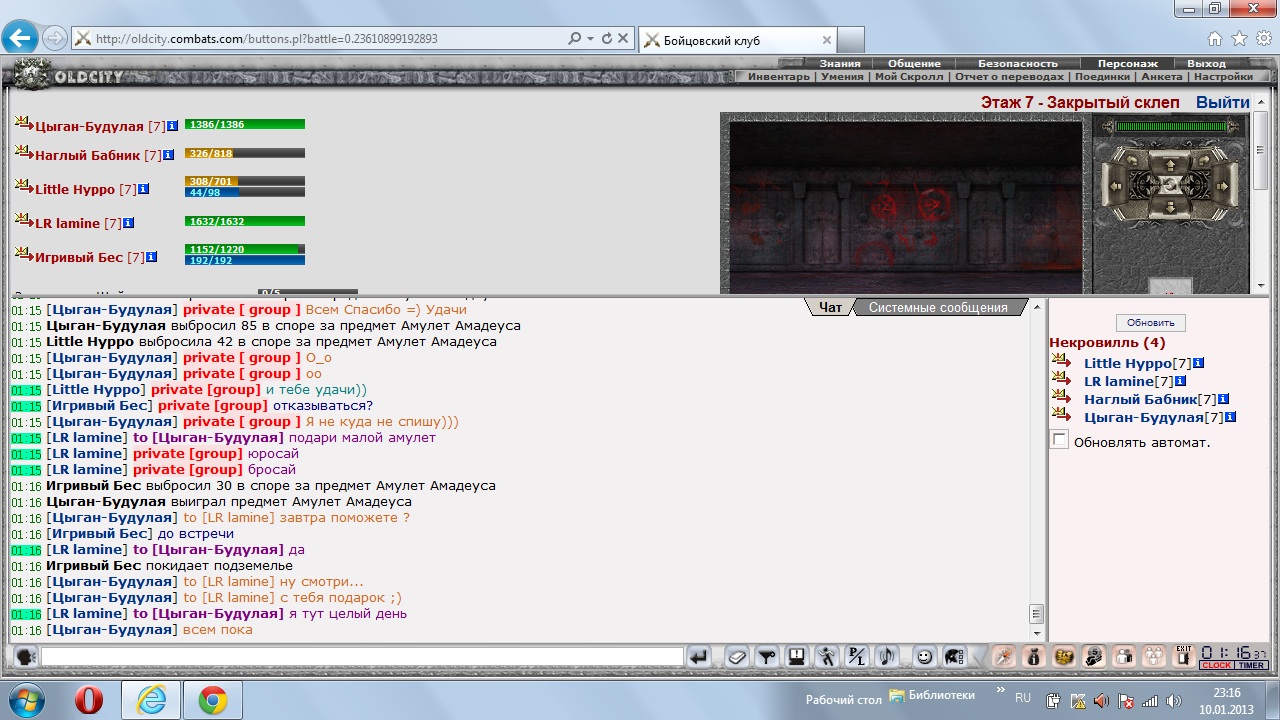Screen dimensions: 1280x720
Task: Click the running man icon in chat toolbar
Action: (x=827, y=657)
